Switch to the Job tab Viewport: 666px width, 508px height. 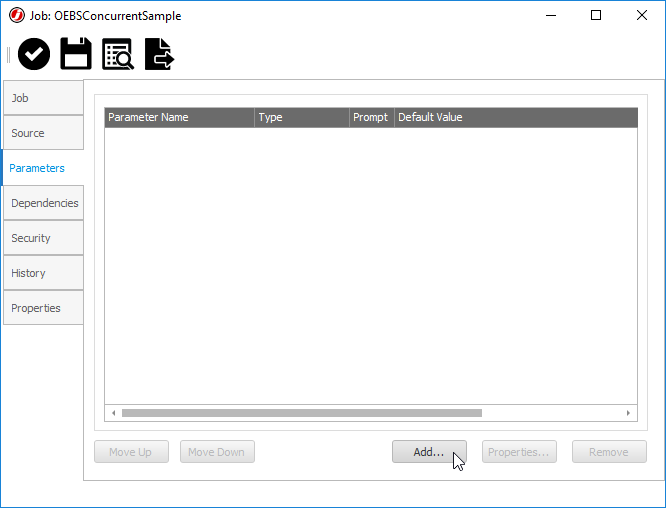43,98
